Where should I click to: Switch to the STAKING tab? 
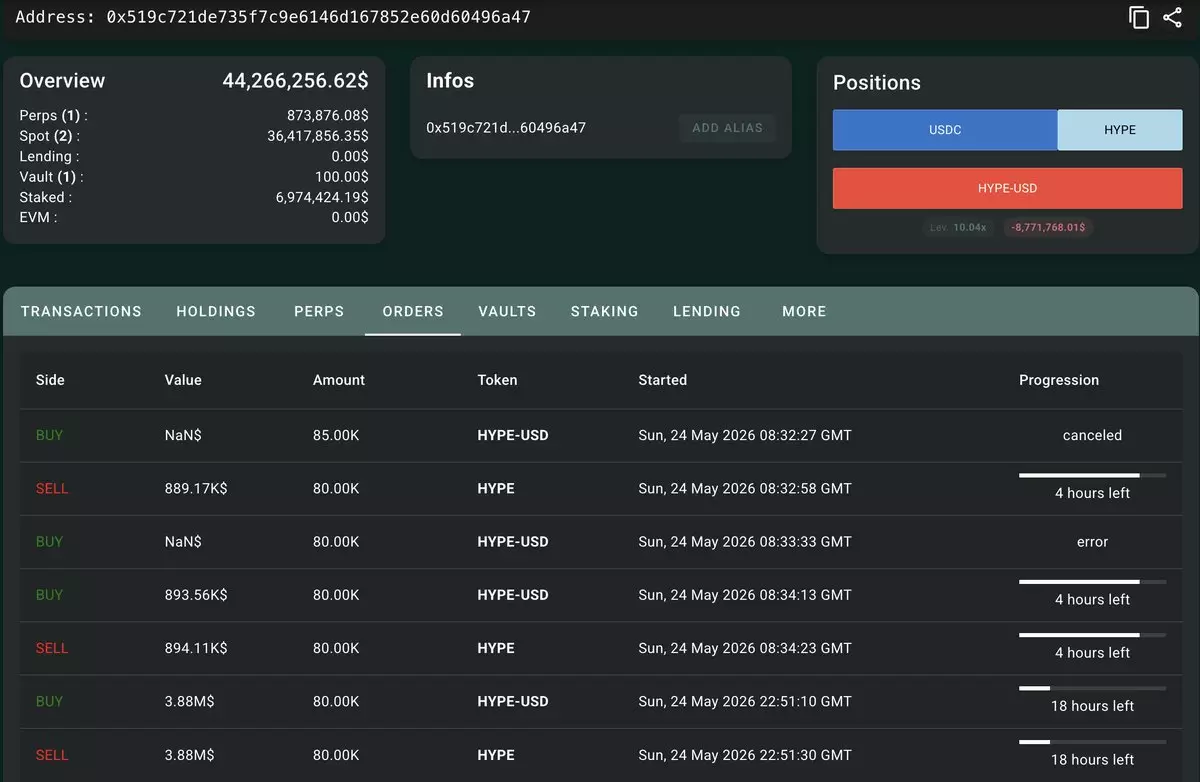[604, 311]
